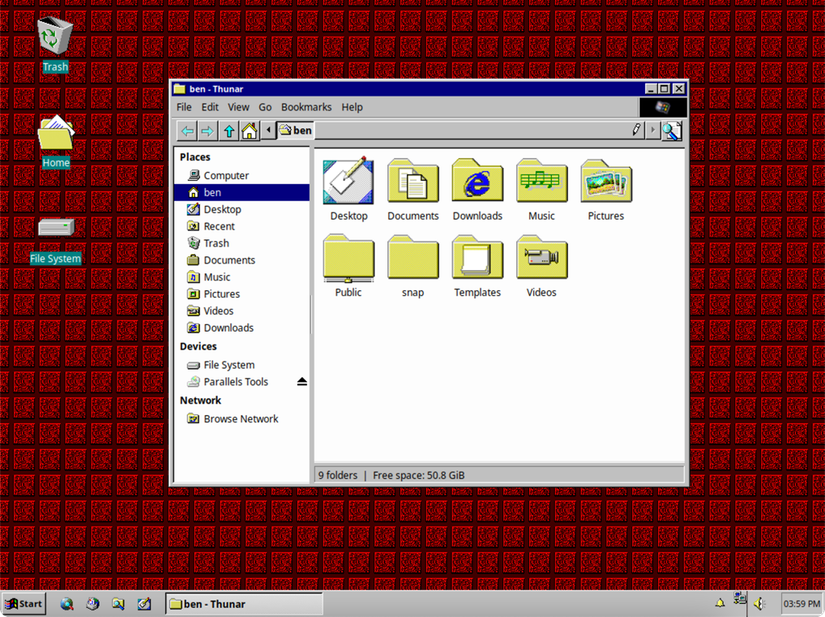Eject the Parallels Tools drive
The image size is (825, 617).
301,381
